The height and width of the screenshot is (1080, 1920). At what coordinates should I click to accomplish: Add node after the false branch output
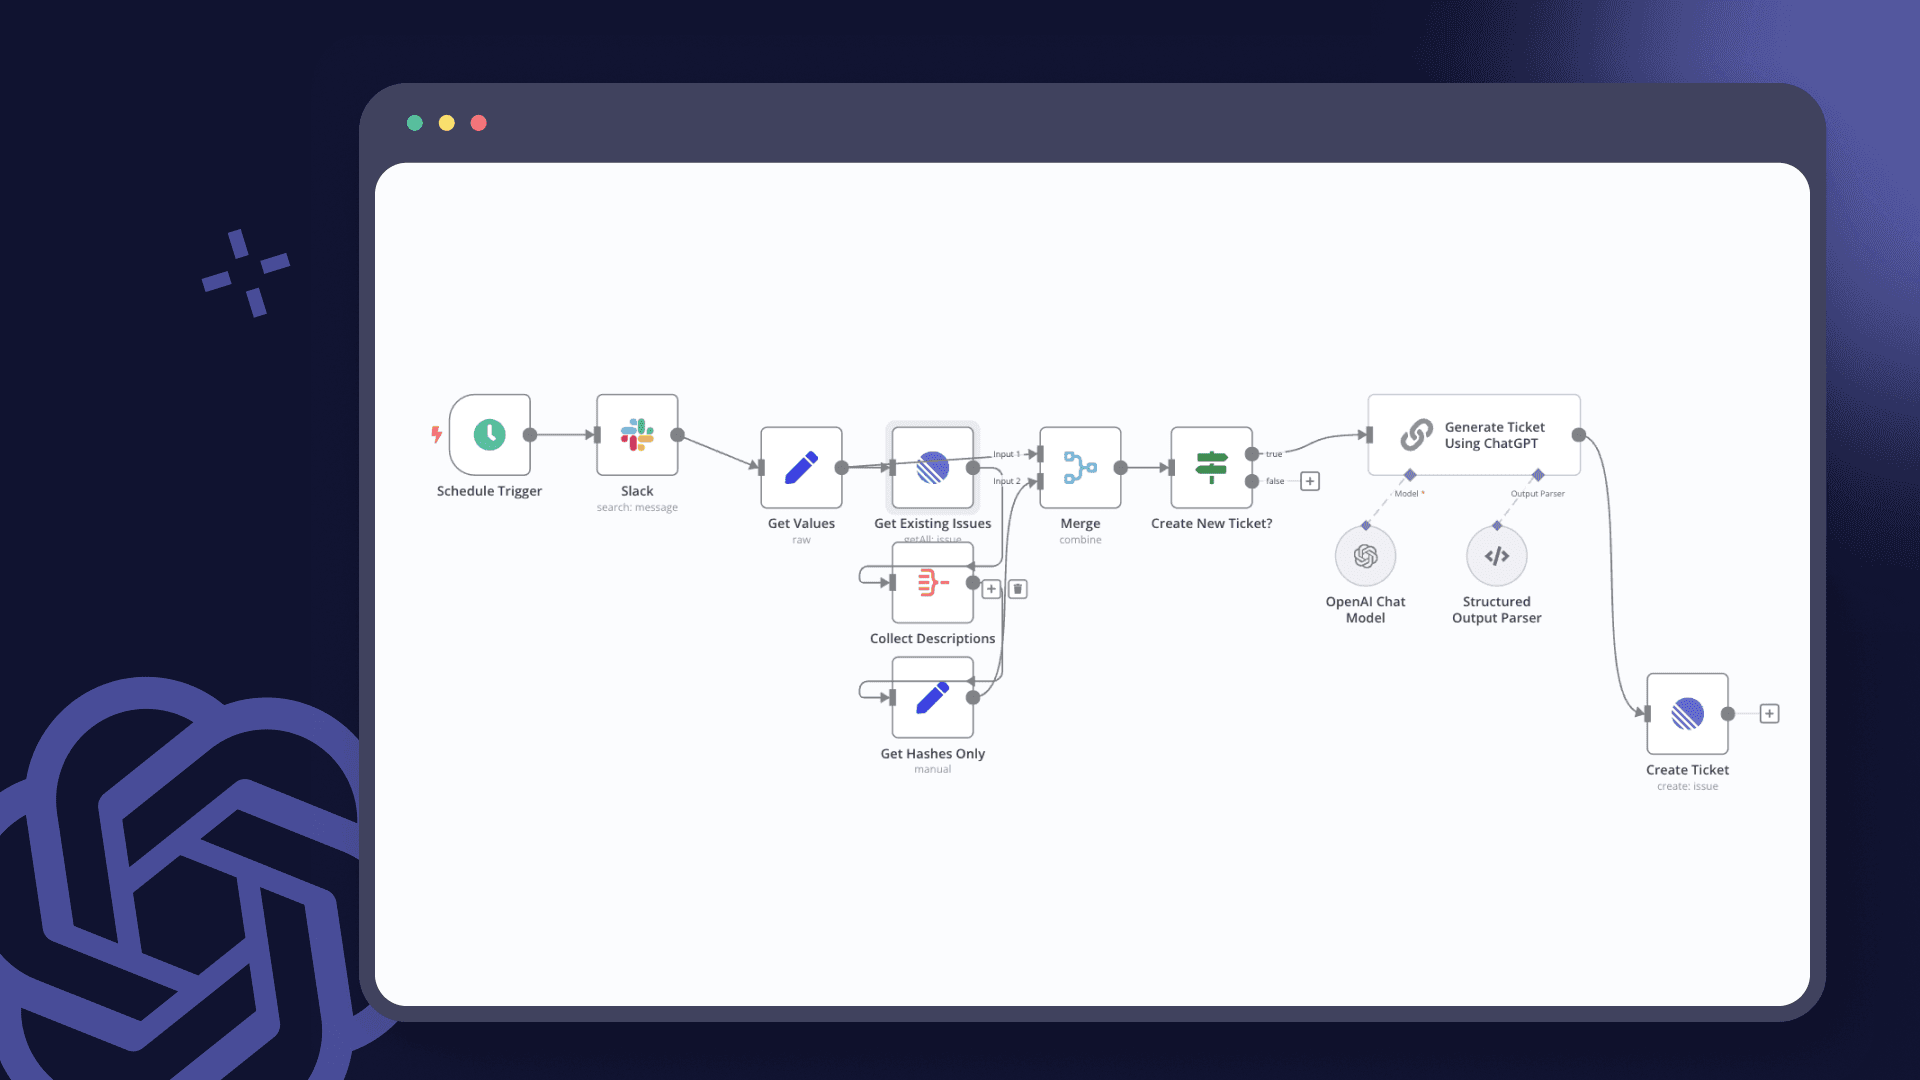coord(1310,481)
